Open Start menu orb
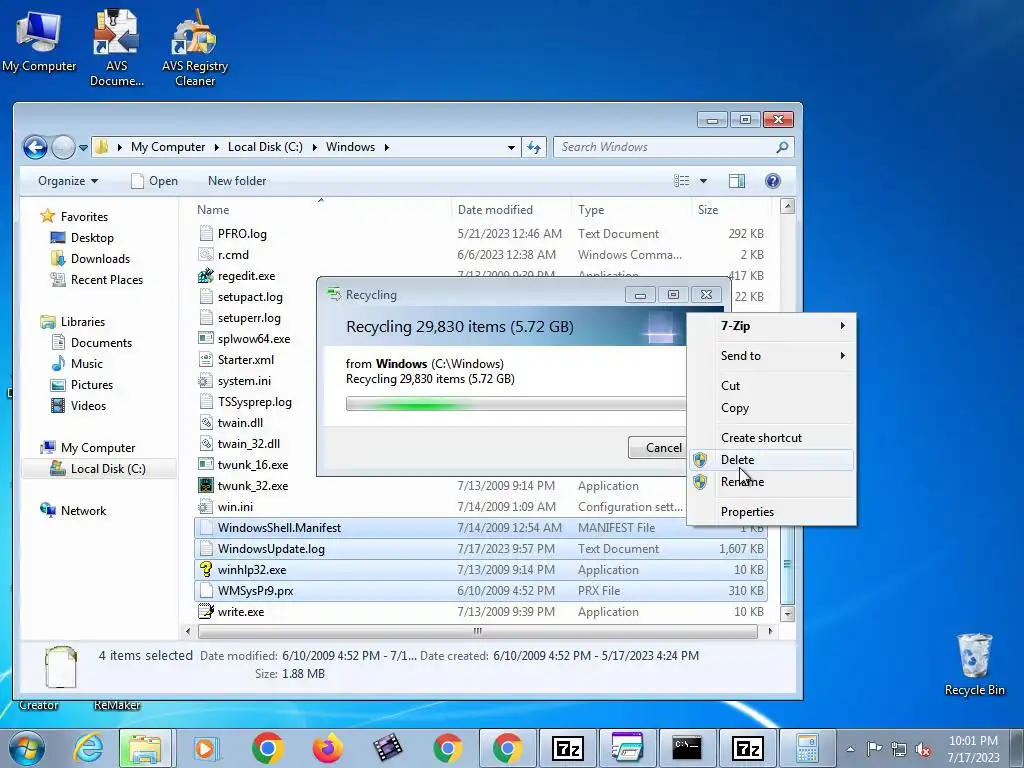The image size is (1024, 768). click(27, 748)
